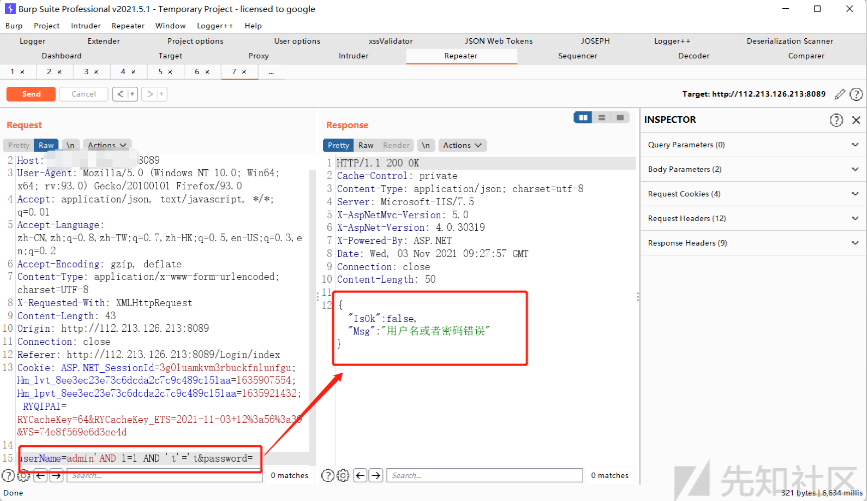Select Repeater request tab 1

[13, 71]
